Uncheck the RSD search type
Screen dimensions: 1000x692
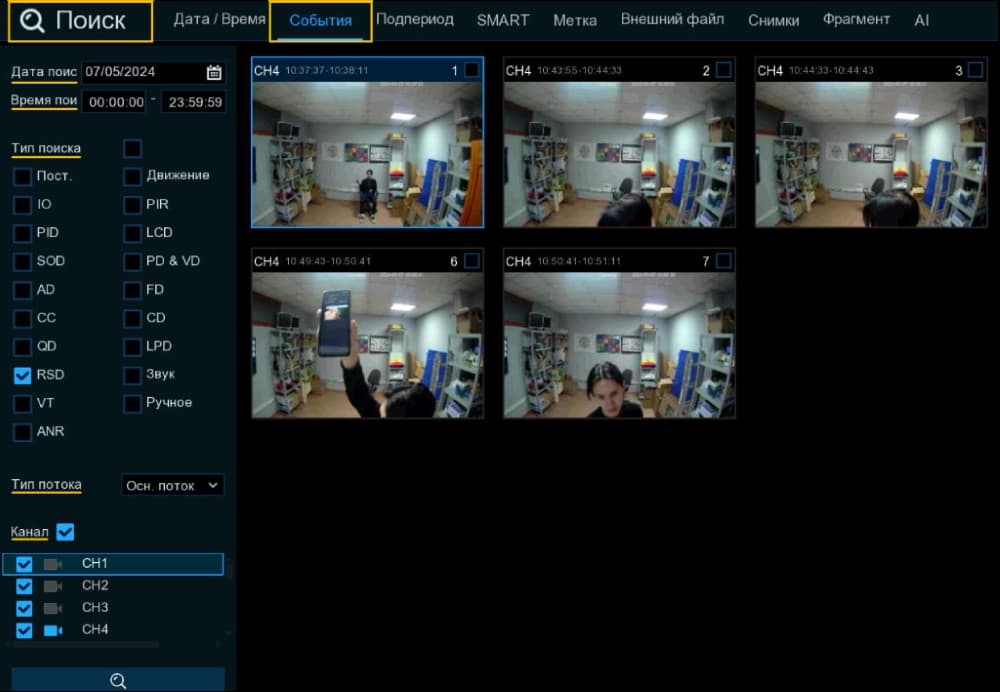(x=22, y=375)
